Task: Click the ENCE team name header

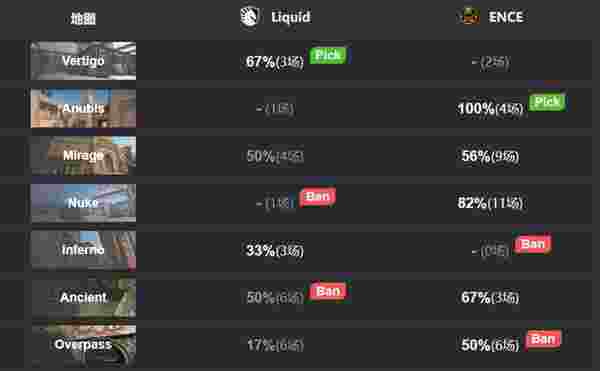Action: [x=506, y=17]
